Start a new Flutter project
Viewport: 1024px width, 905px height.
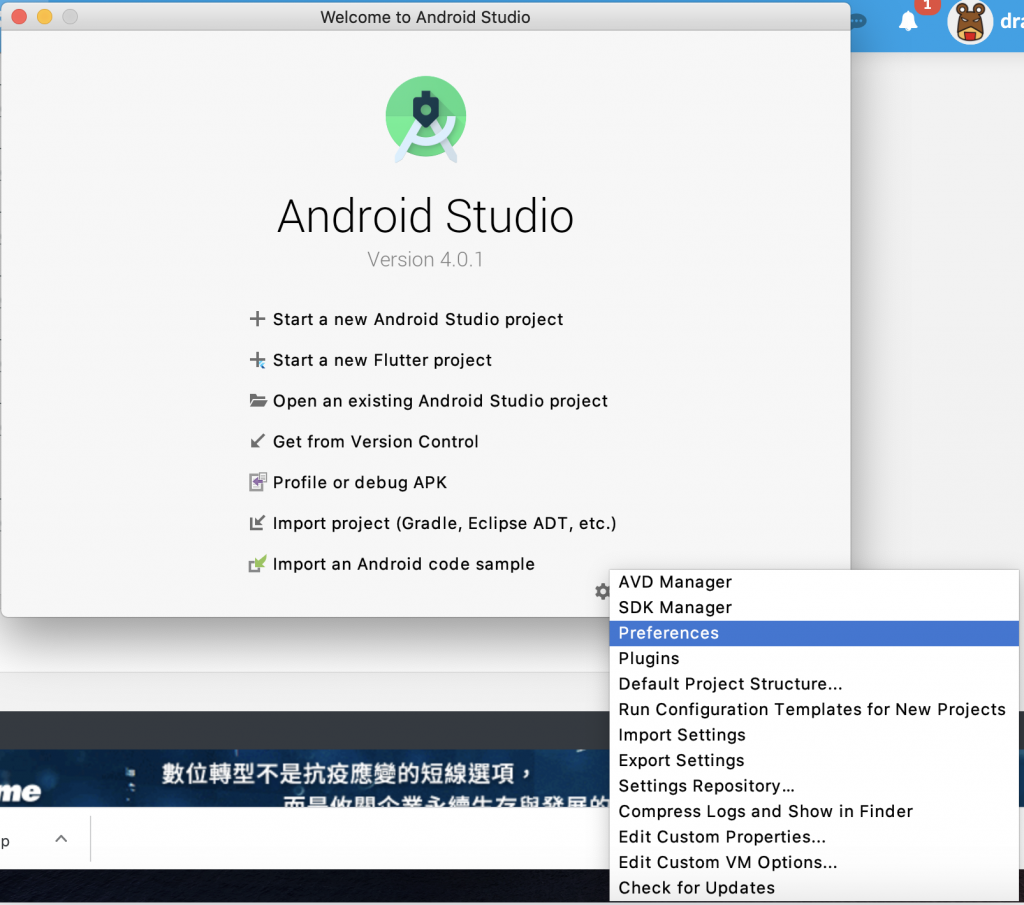point(382,360)
